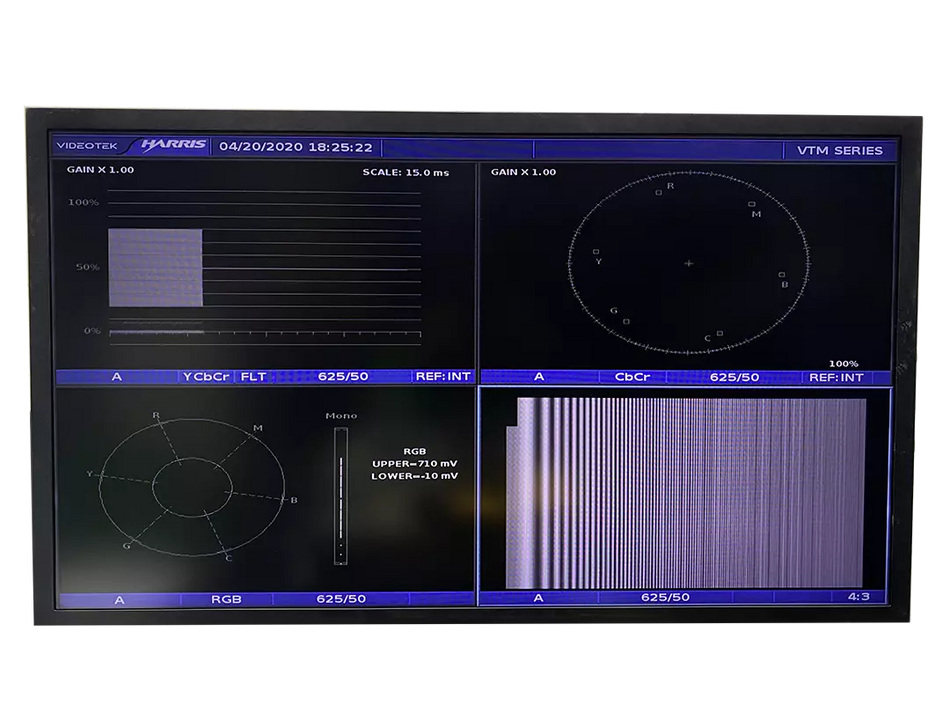Screen dimensions: 950x713
Task: Click input A in the gamut status bar
Action: (119, 600)
